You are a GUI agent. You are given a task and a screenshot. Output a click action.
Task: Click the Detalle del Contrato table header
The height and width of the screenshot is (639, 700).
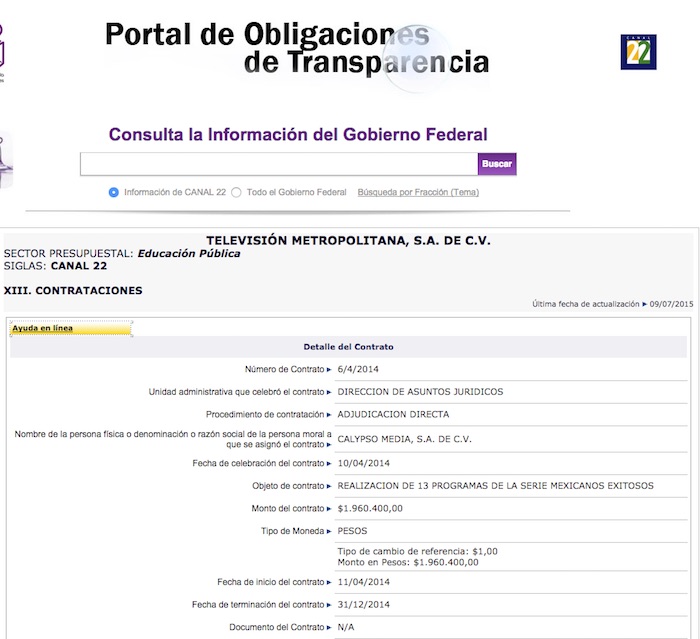[348, 347]
